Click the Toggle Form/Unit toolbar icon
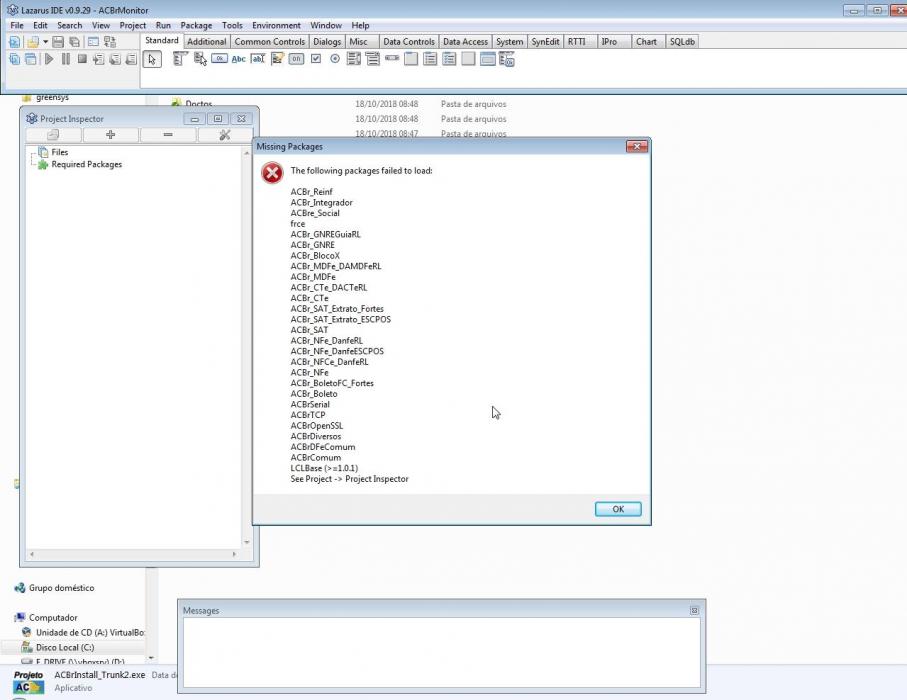This screenshot has width=907, height=700. click(x=110, y=42)
